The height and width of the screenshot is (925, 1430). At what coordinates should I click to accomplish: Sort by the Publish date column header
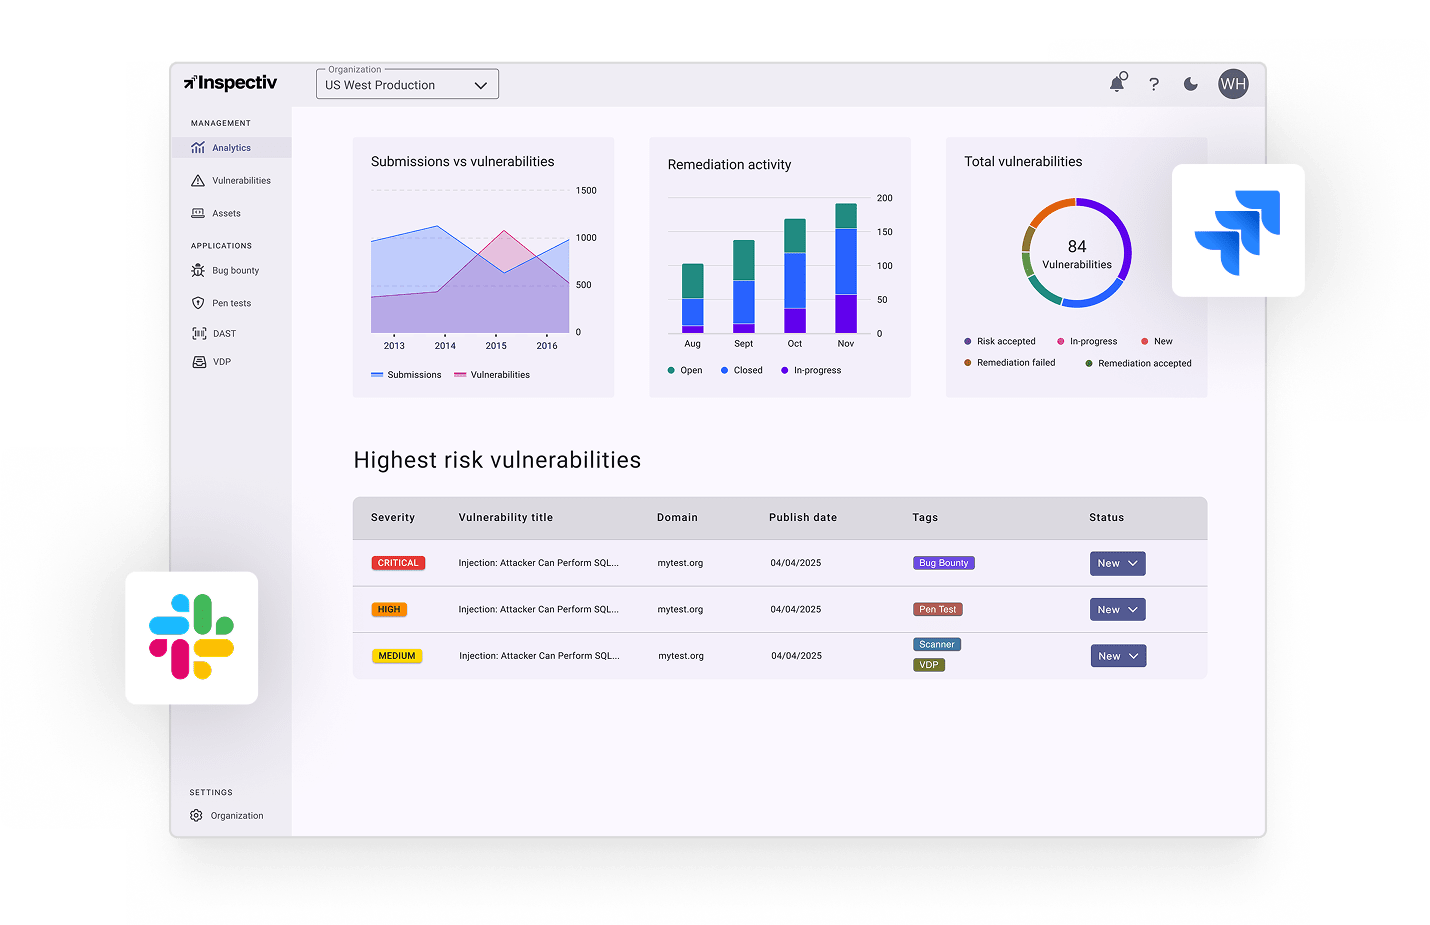point(803,518)
